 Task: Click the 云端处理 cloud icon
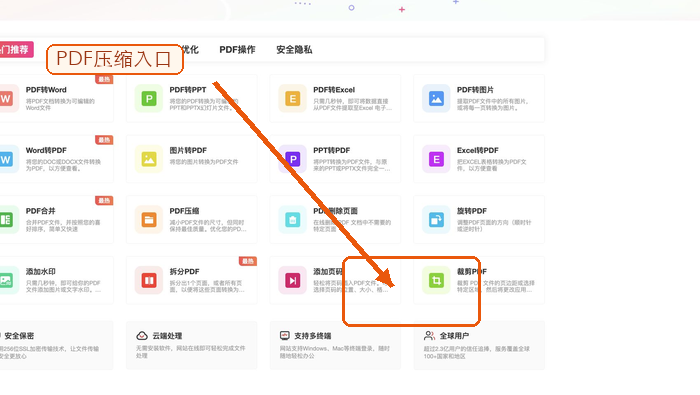point(142,336)
